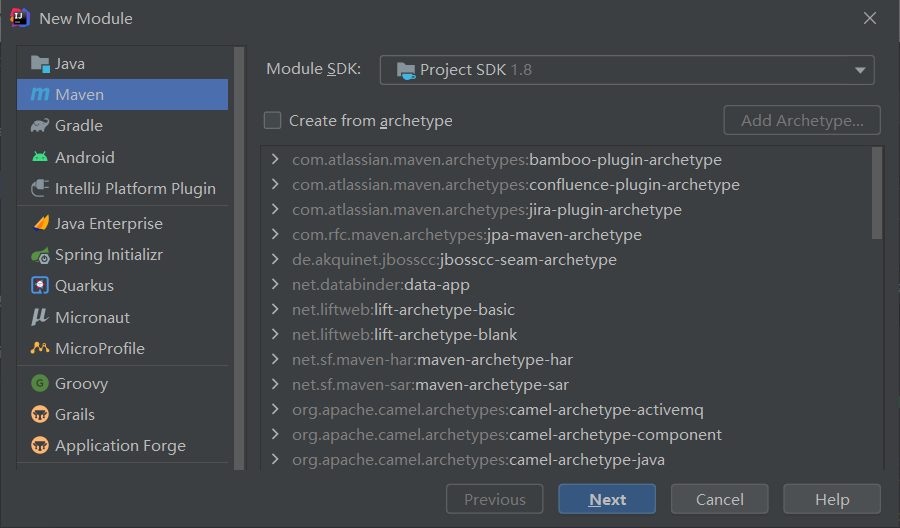
Task: Click the module type list scrollbar
Action: (239, 258)
